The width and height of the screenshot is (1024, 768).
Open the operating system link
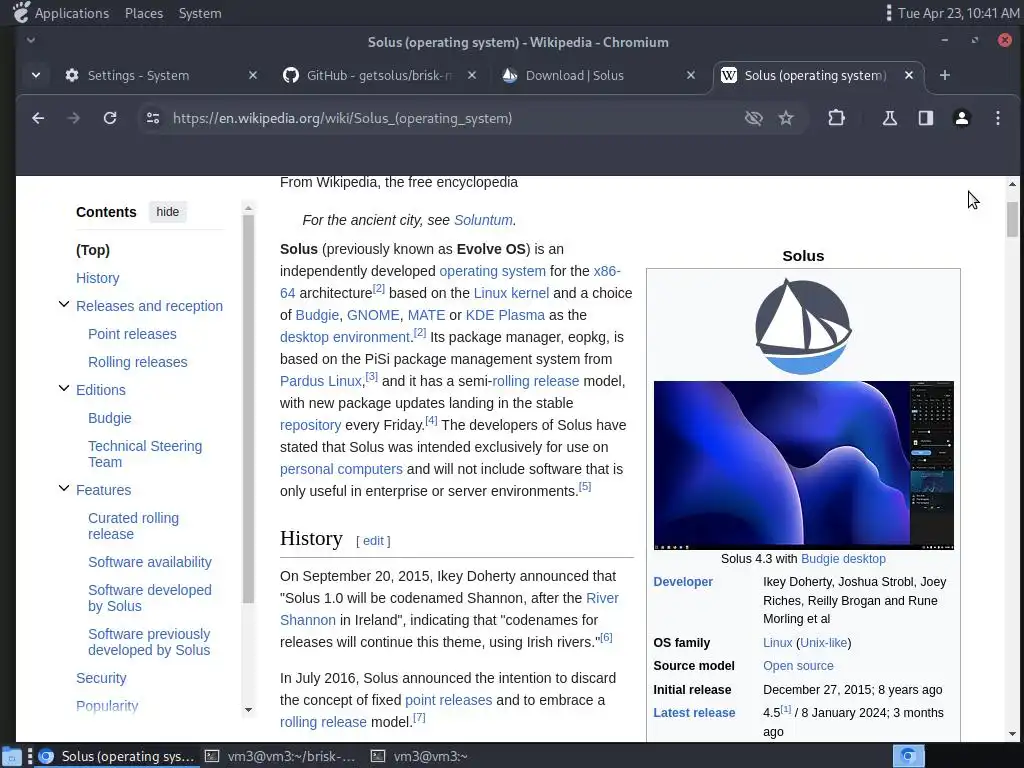pos(492,271)
